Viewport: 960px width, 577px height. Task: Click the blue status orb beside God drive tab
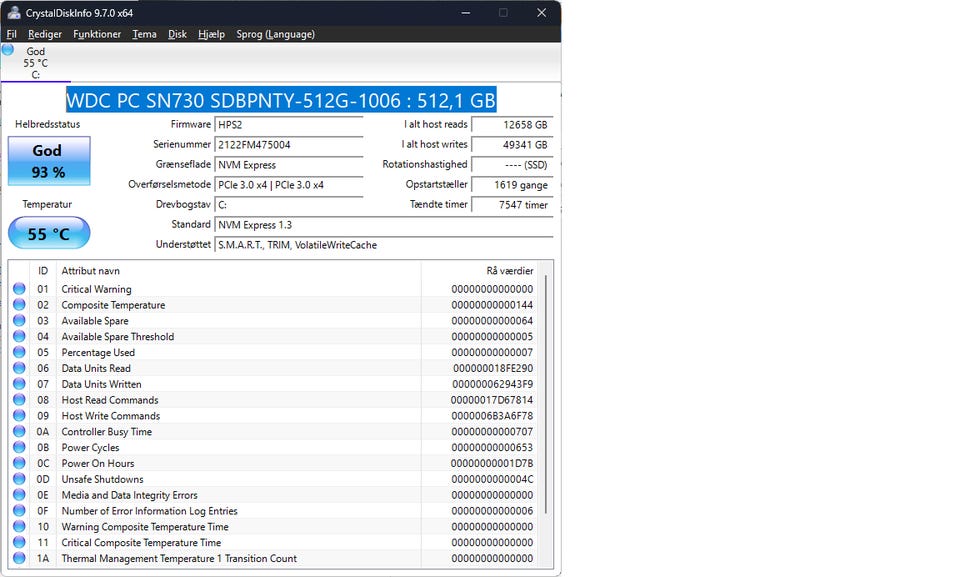pos(8,50)
